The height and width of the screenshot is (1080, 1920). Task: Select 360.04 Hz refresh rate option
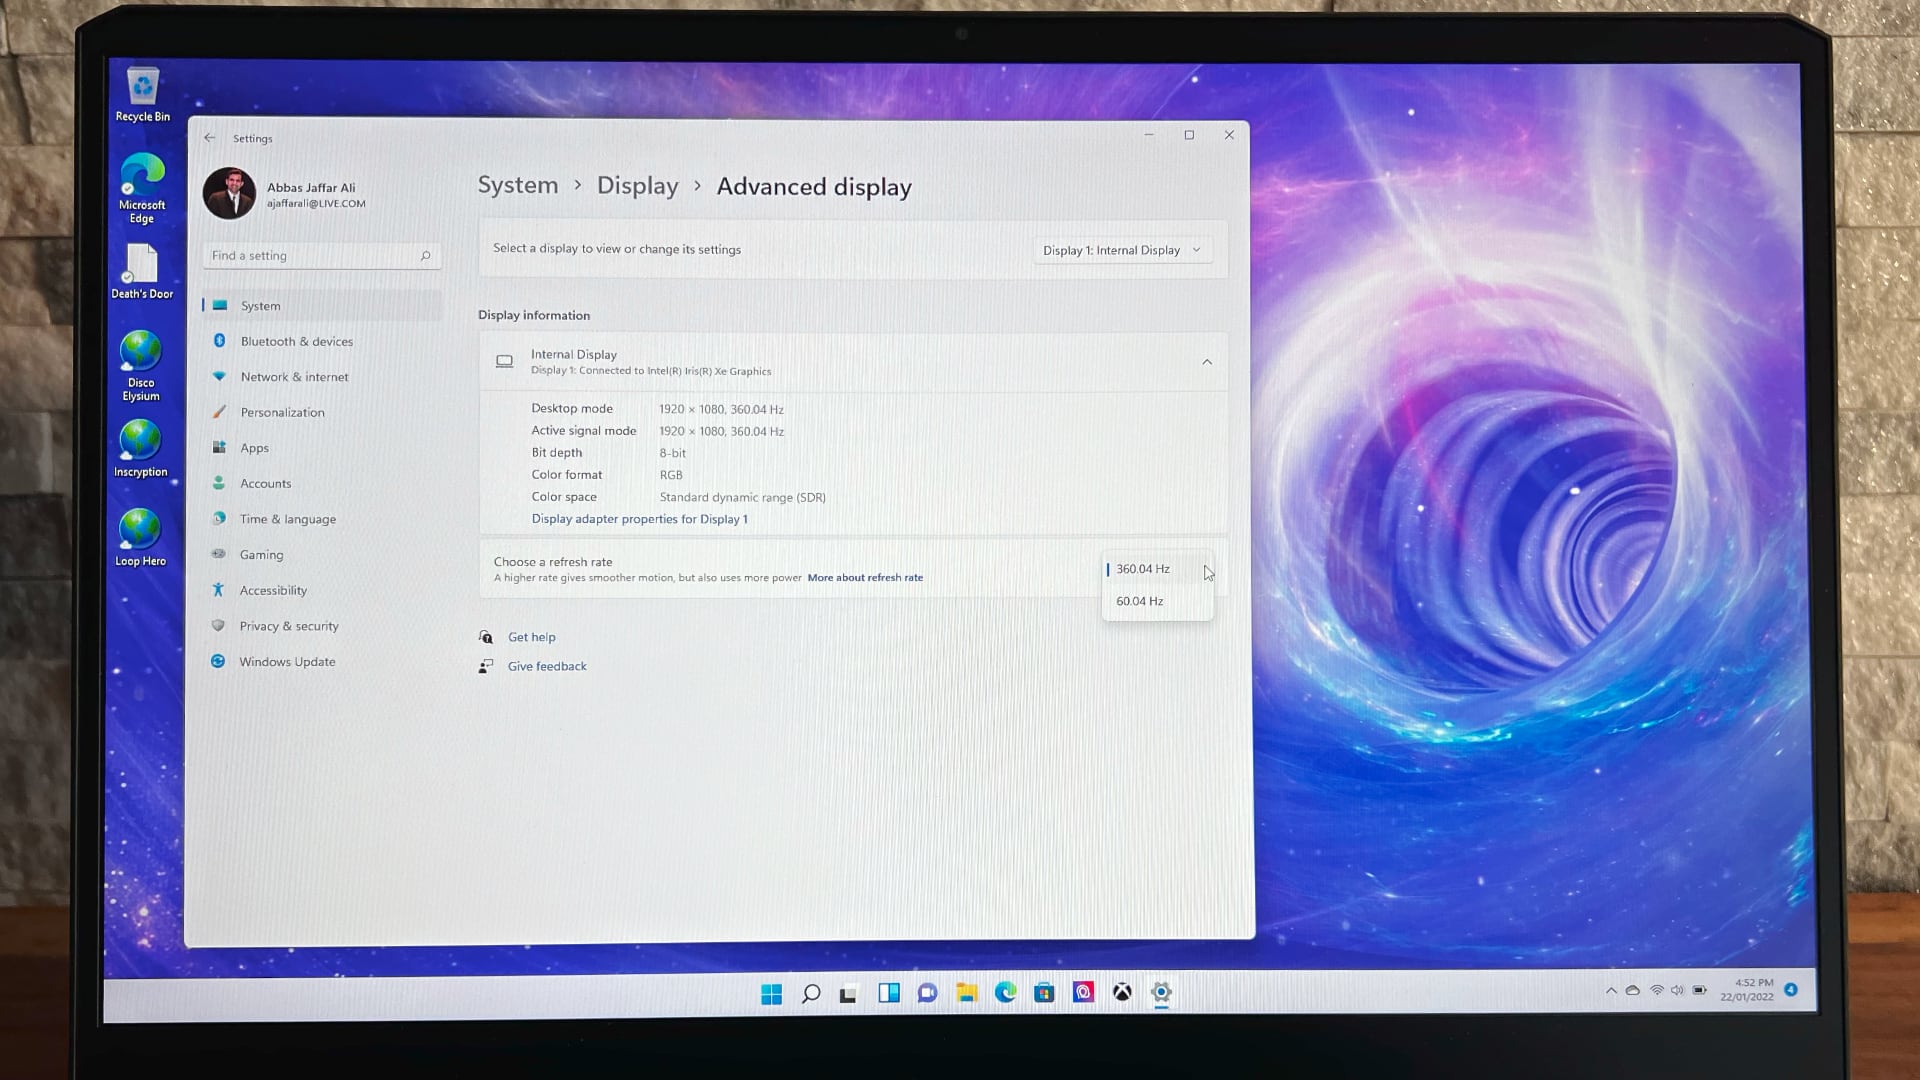tap(1143, 568)
